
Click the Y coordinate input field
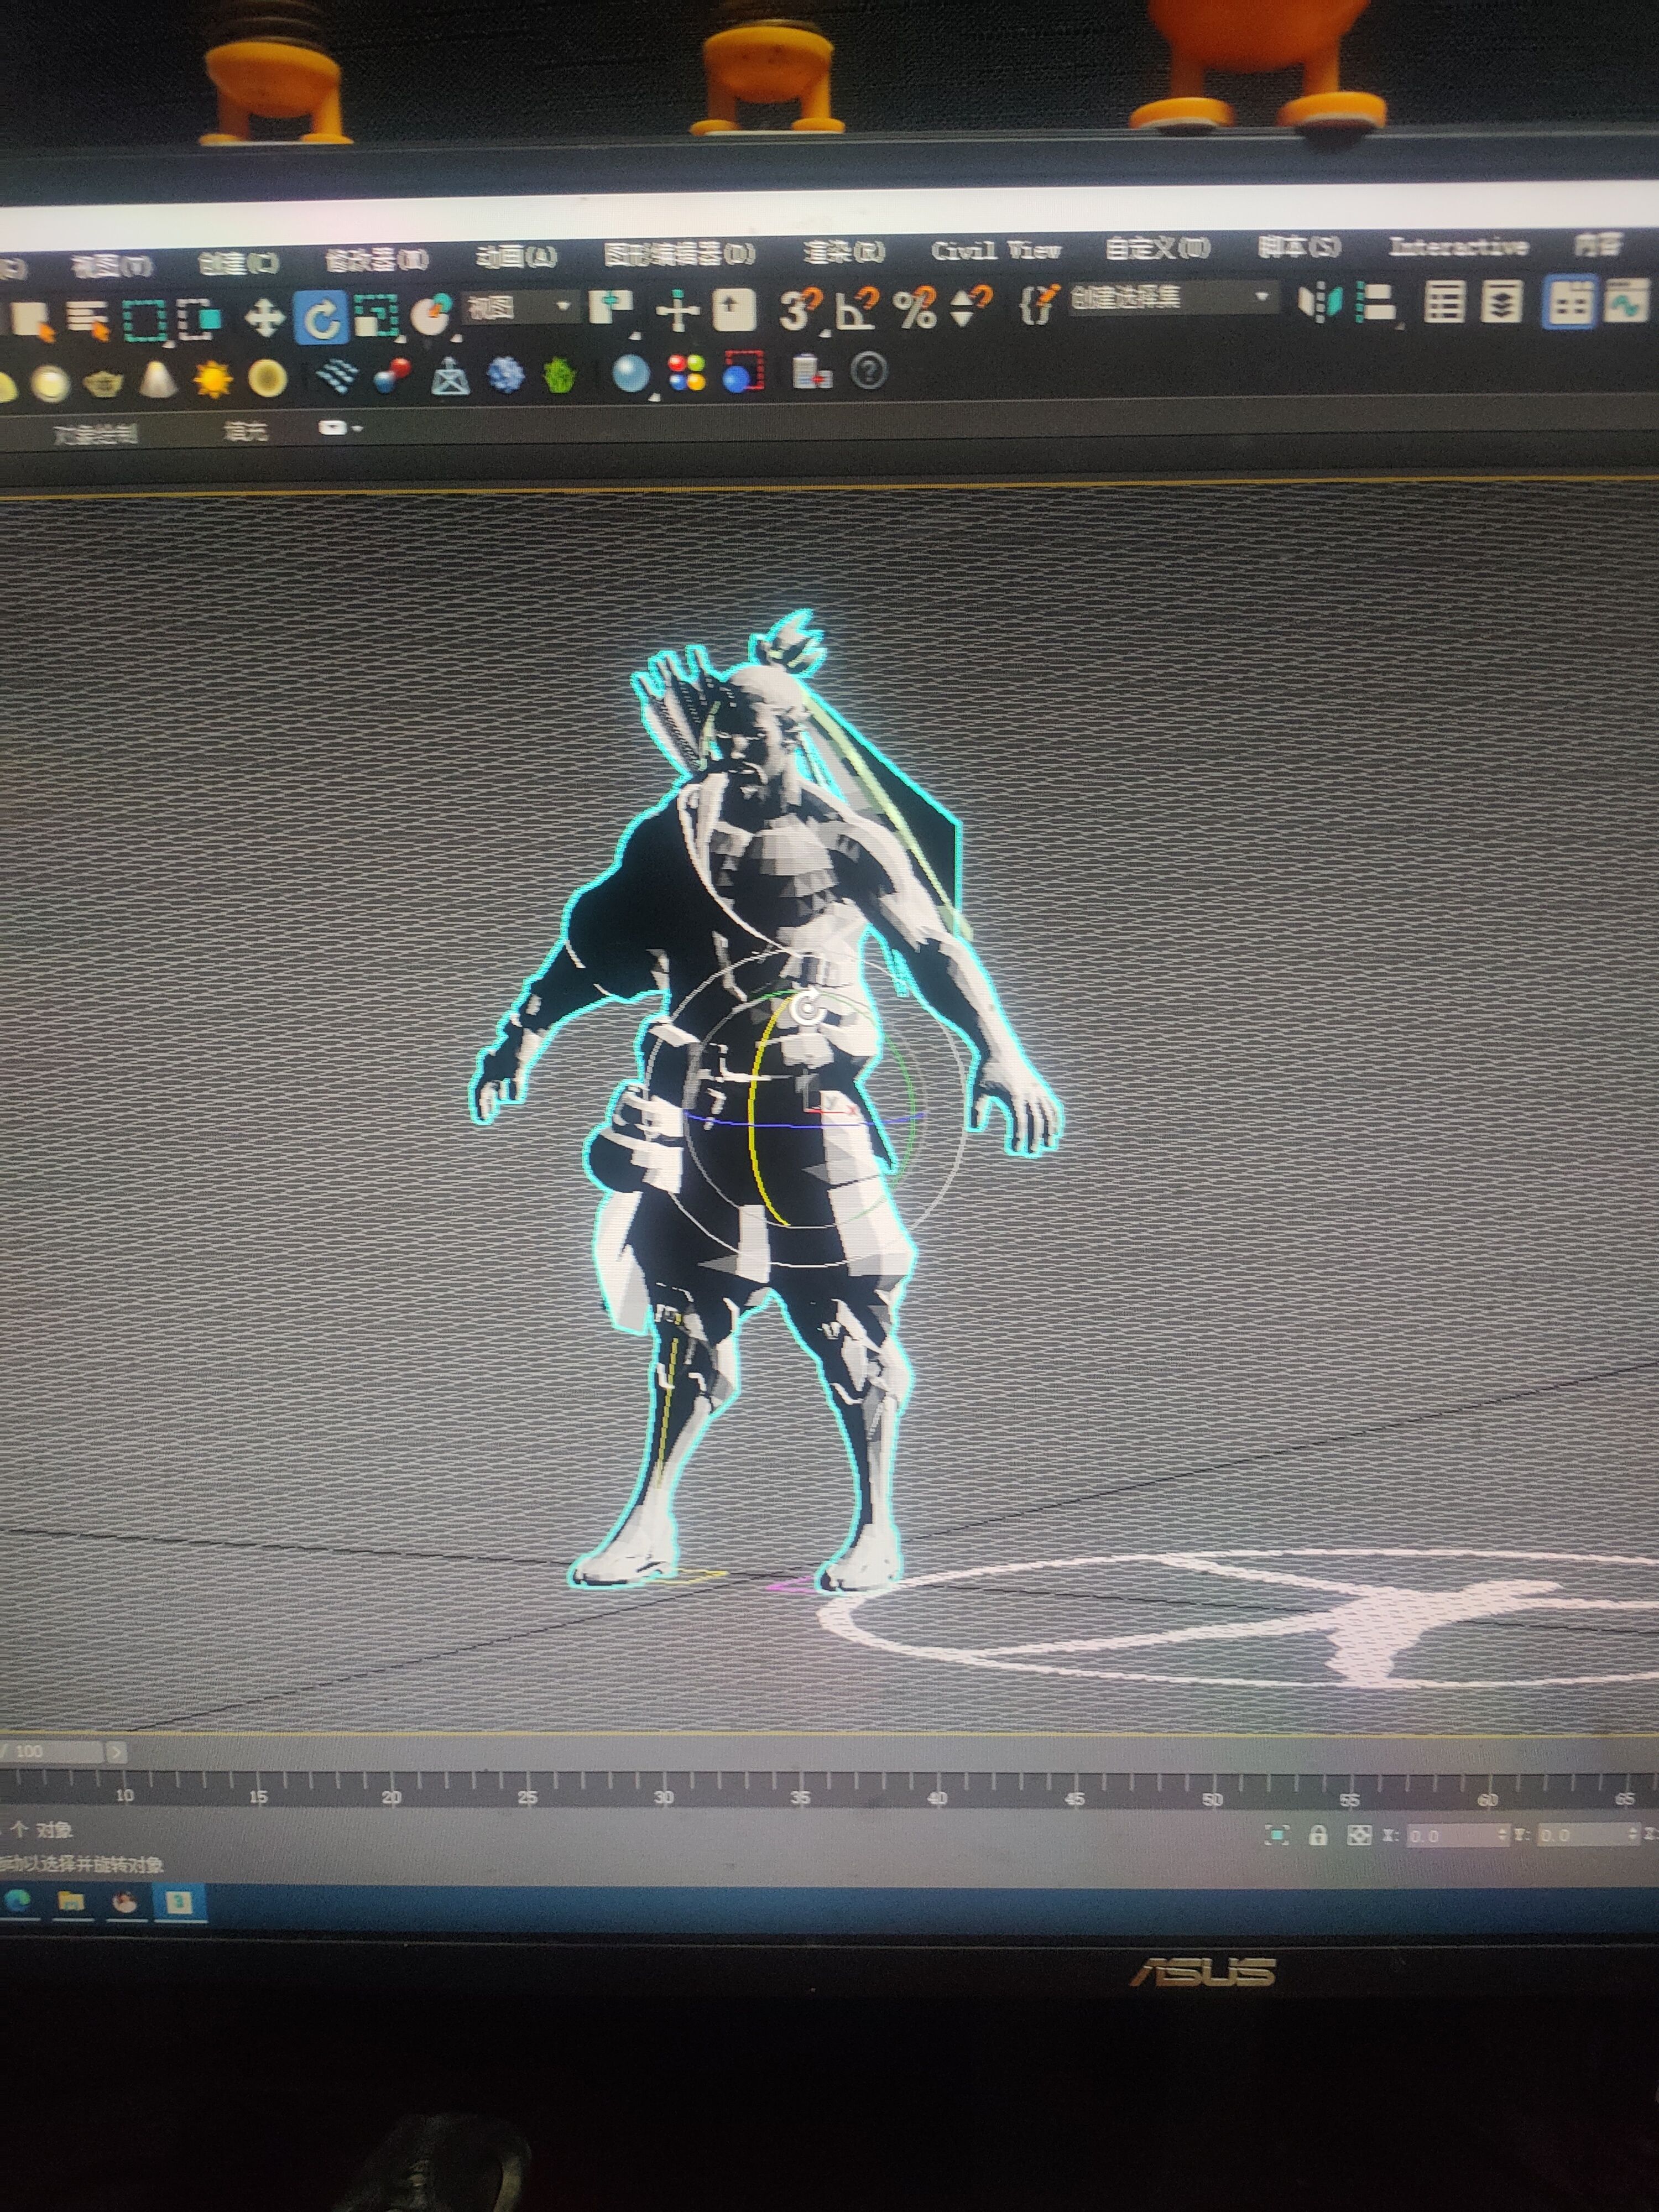[x=1589, y=1835]
